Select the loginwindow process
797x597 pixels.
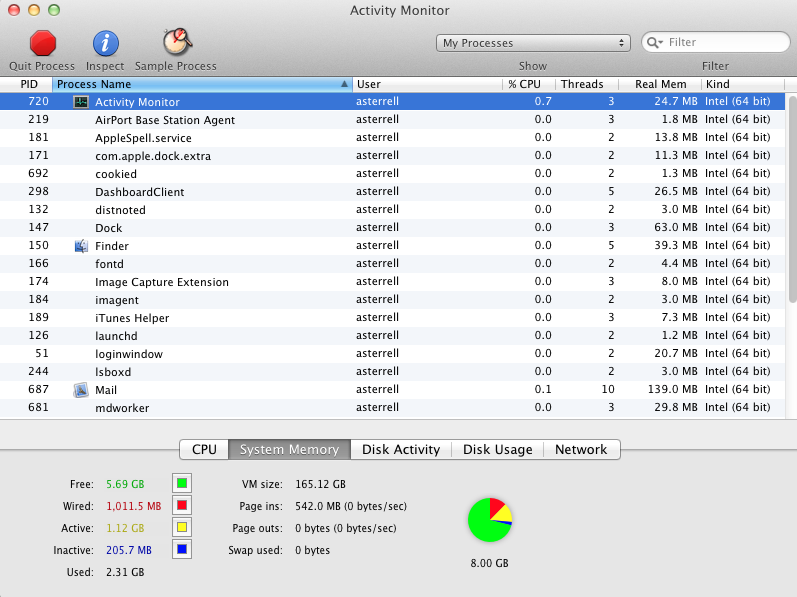[x=392, y=354]
